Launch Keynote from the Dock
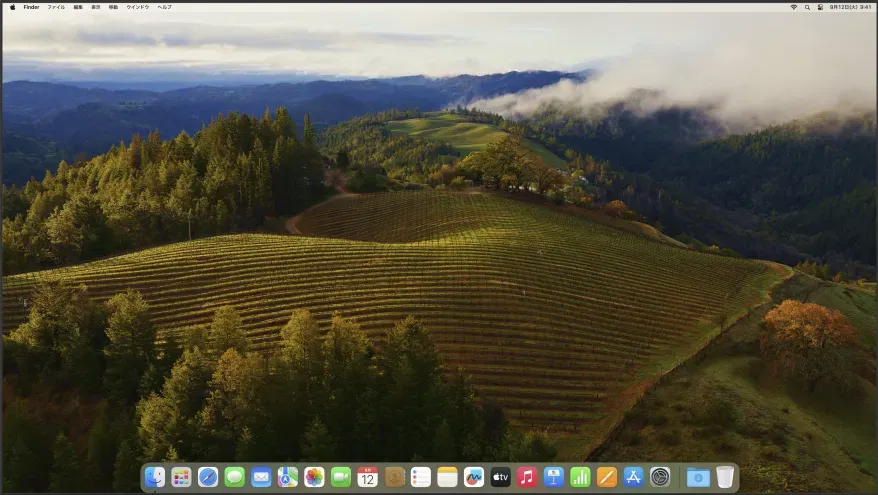 pos(554,477)
